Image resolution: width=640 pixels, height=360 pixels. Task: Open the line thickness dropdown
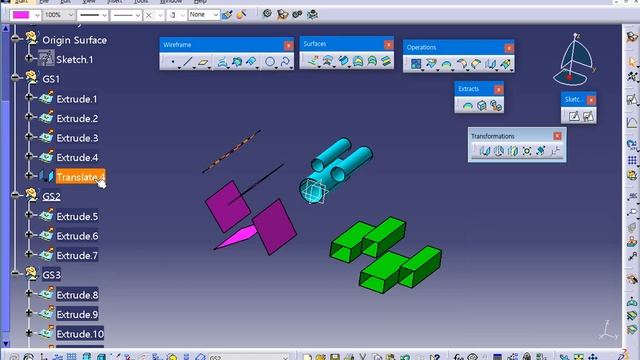pyautogui.click(x=104, y=15)
